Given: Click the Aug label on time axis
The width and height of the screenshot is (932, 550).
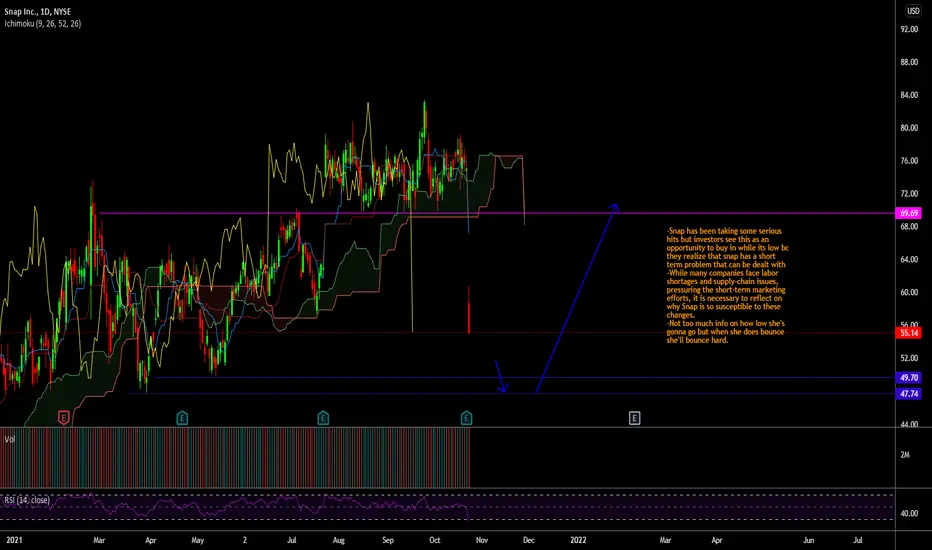Looking at the screenshot, I should click(338, 540).
